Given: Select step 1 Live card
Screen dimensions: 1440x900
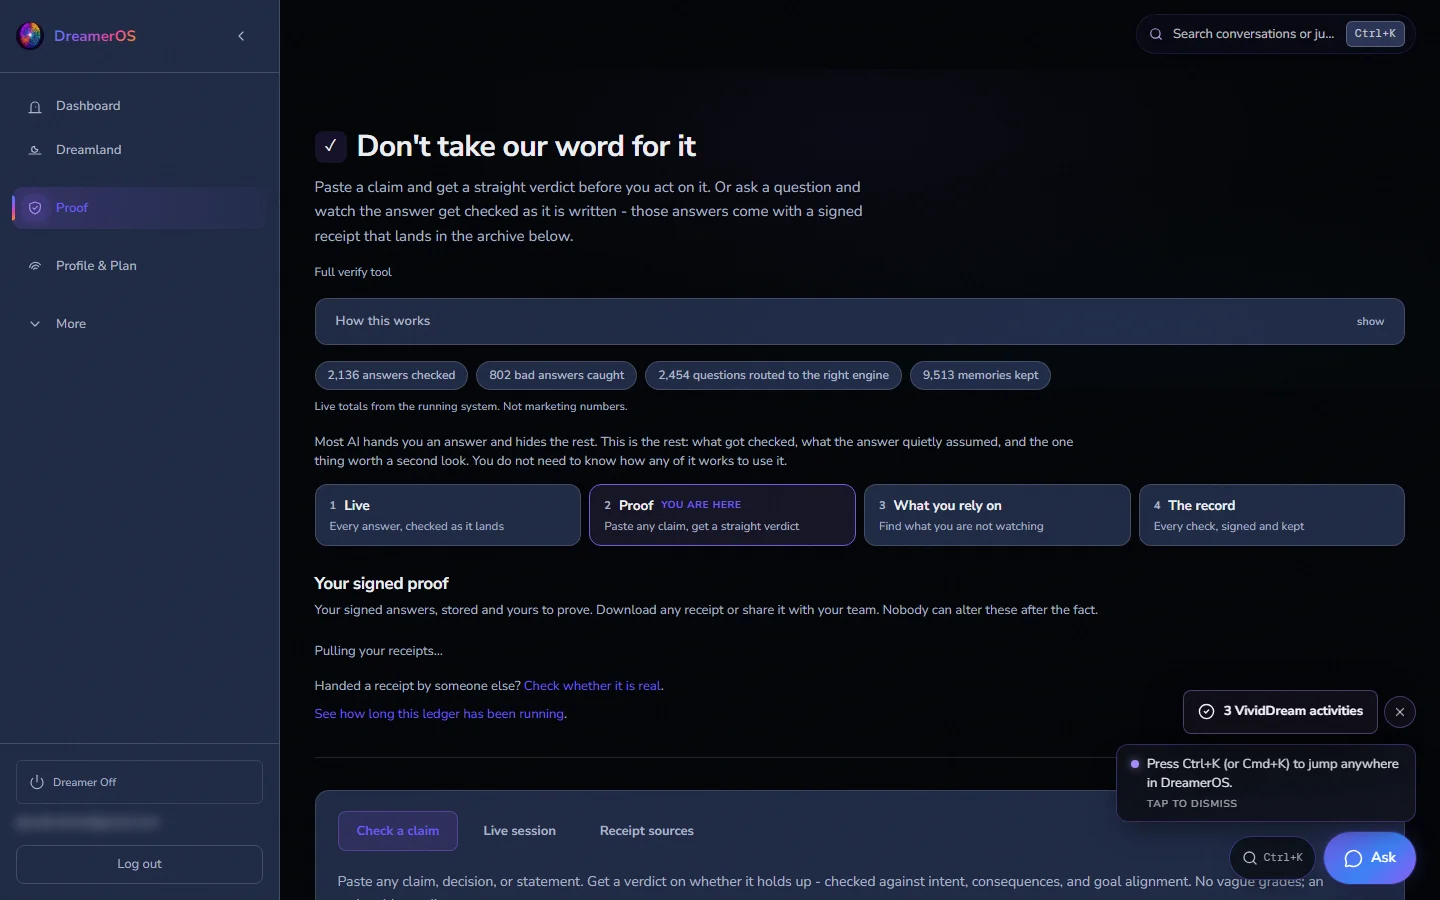Looking at the screenshot, I should coord(447,515).
